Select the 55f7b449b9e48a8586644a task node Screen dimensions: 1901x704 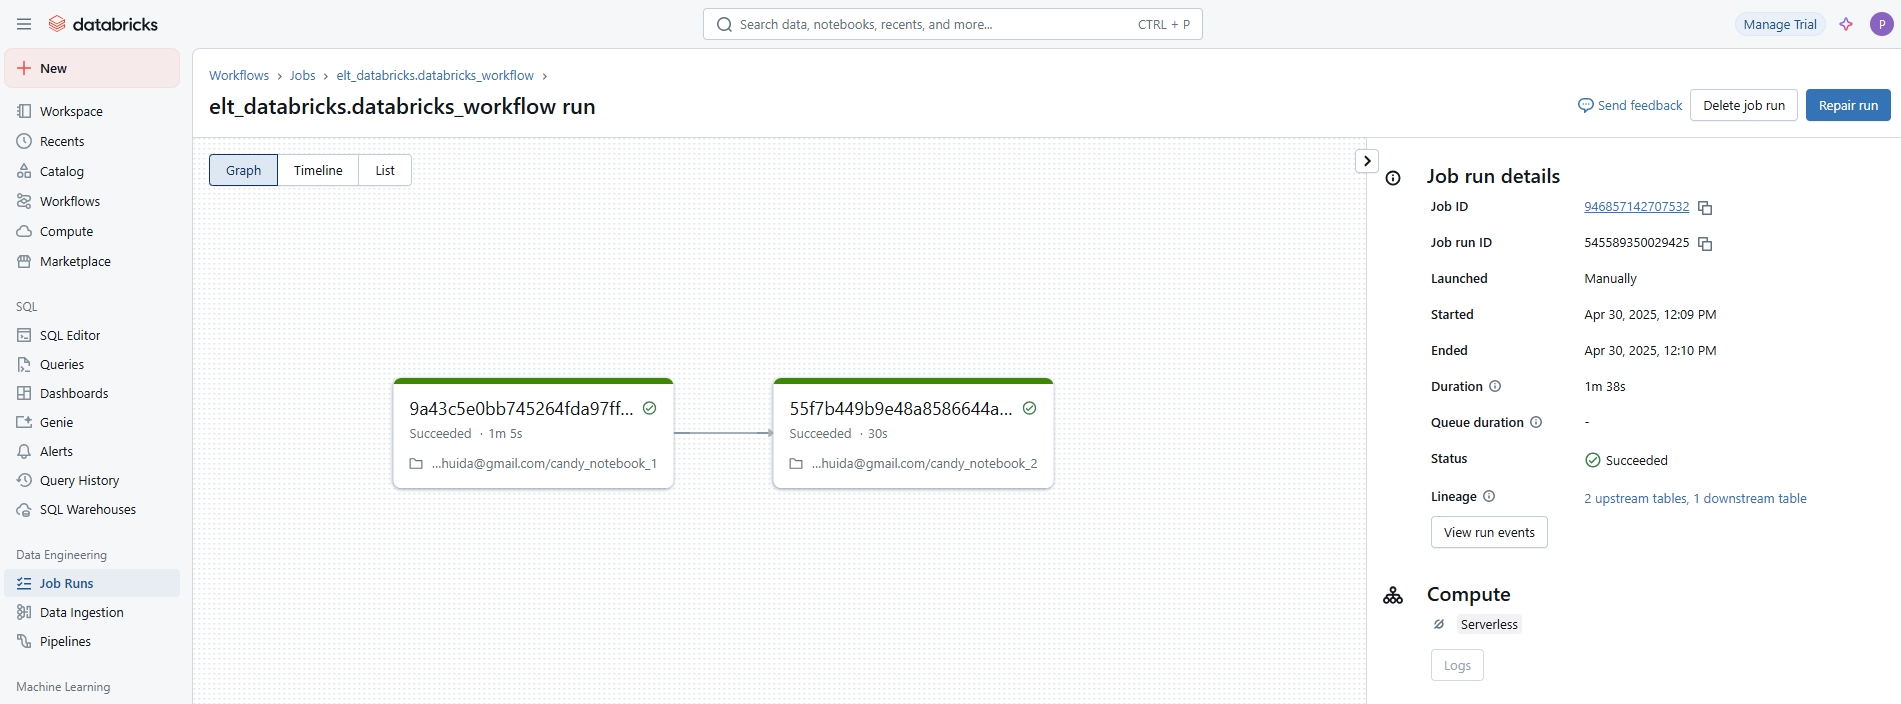913,433
